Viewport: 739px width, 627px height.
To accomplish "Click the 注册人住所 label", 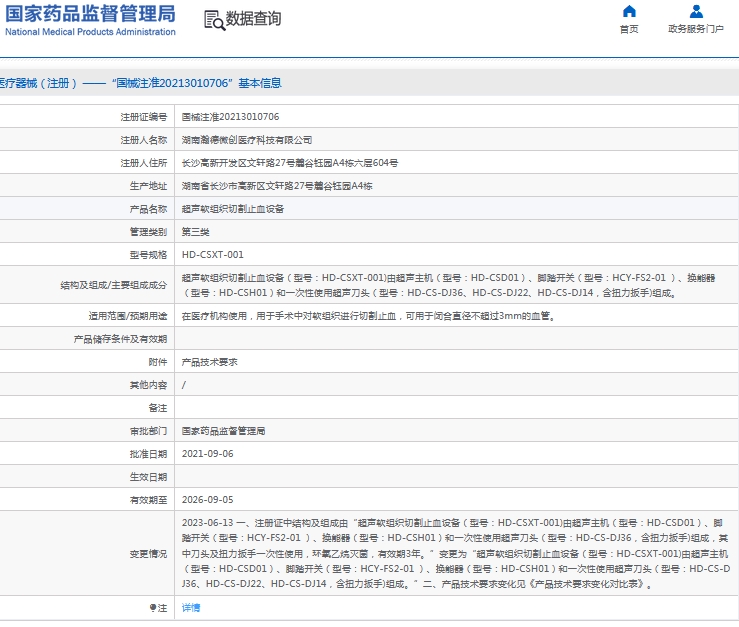I will click(x=144, y=163).
